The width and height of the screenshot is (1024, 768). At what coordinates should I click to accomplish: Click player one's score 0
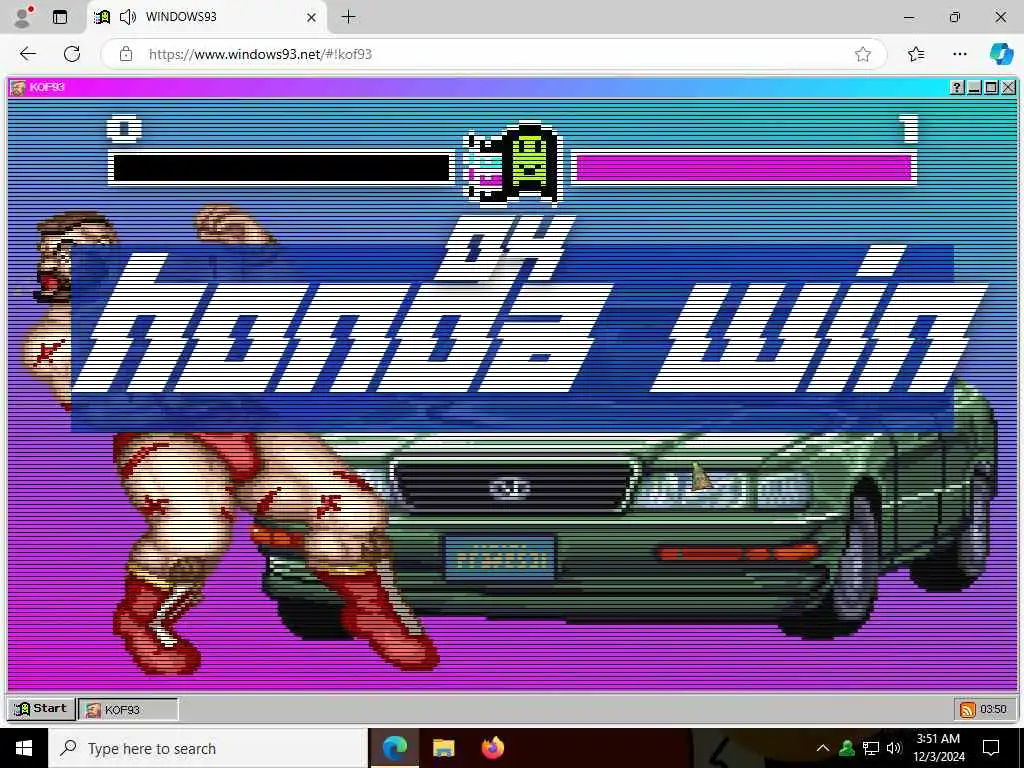coord(124,129)
